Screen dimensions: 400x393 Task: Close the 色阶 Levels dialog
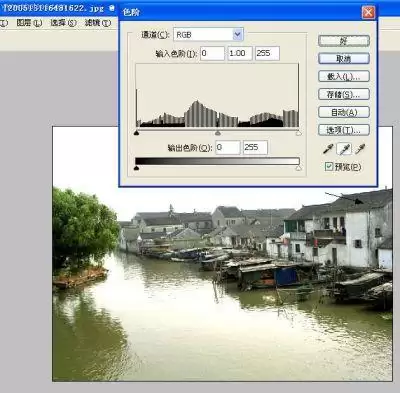(368, 13)
